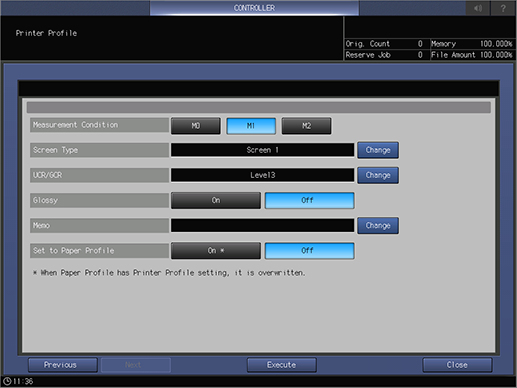Click the Memo label
Viewport: 517px width, 388px height.
point(99,226)
